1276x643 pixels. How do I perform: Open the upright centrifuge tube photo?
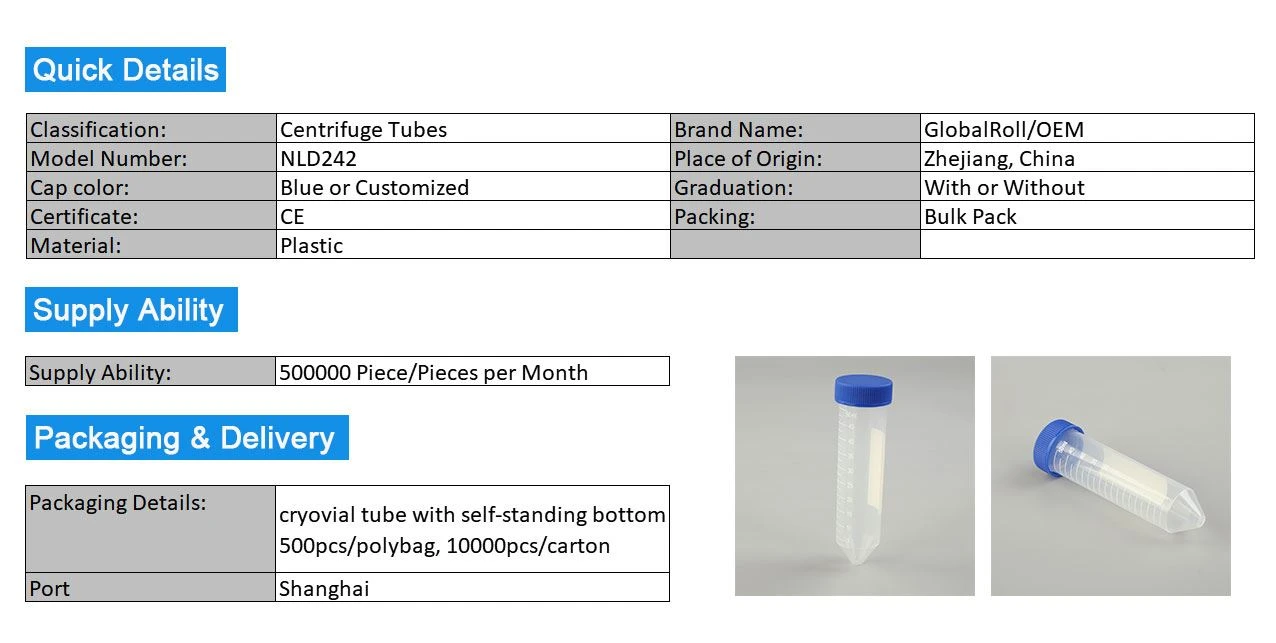(855, 476)
